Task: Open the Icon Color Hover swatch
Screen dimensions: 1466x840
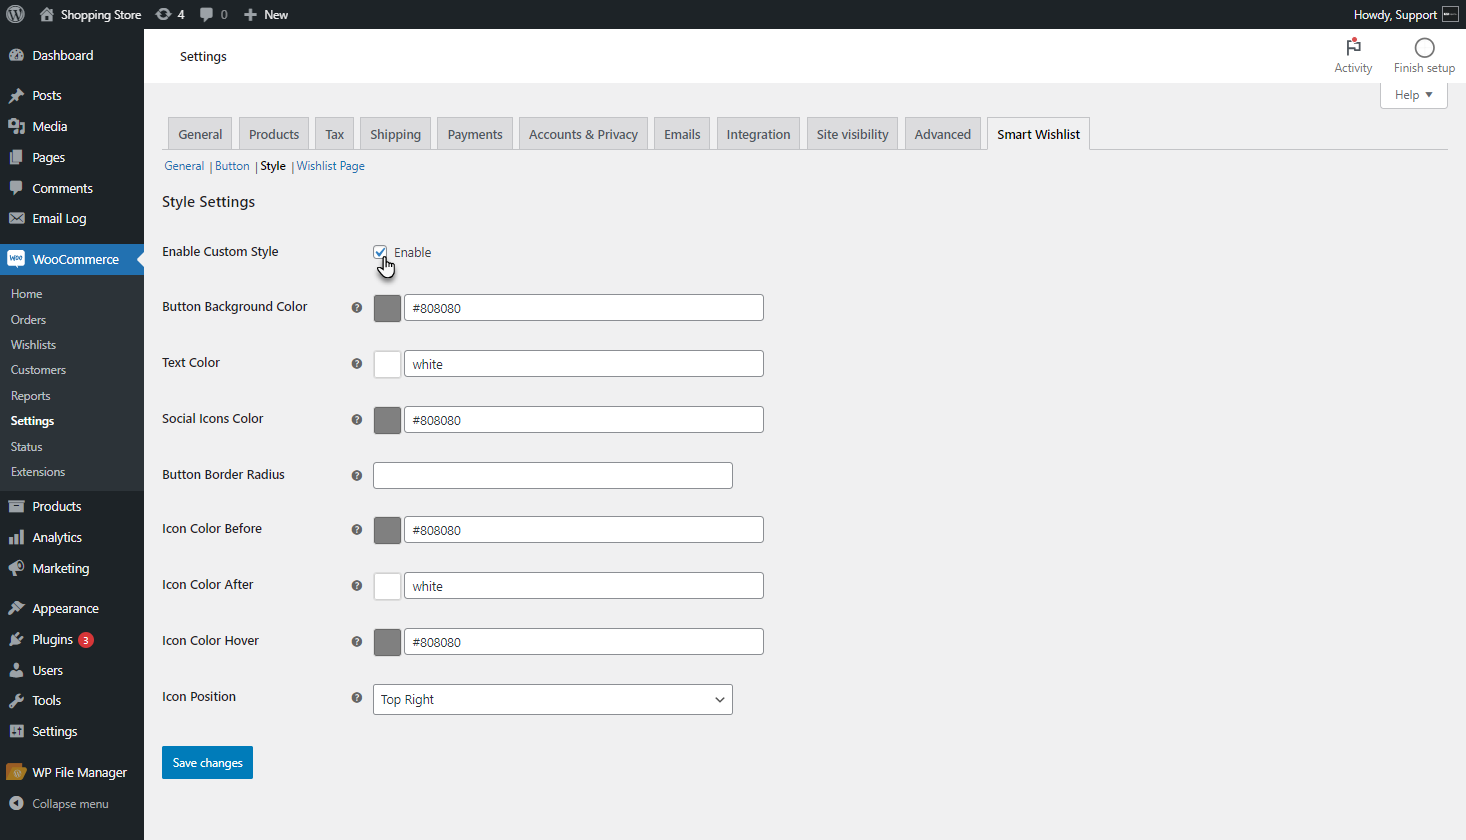Action: [x=387, y=642]
